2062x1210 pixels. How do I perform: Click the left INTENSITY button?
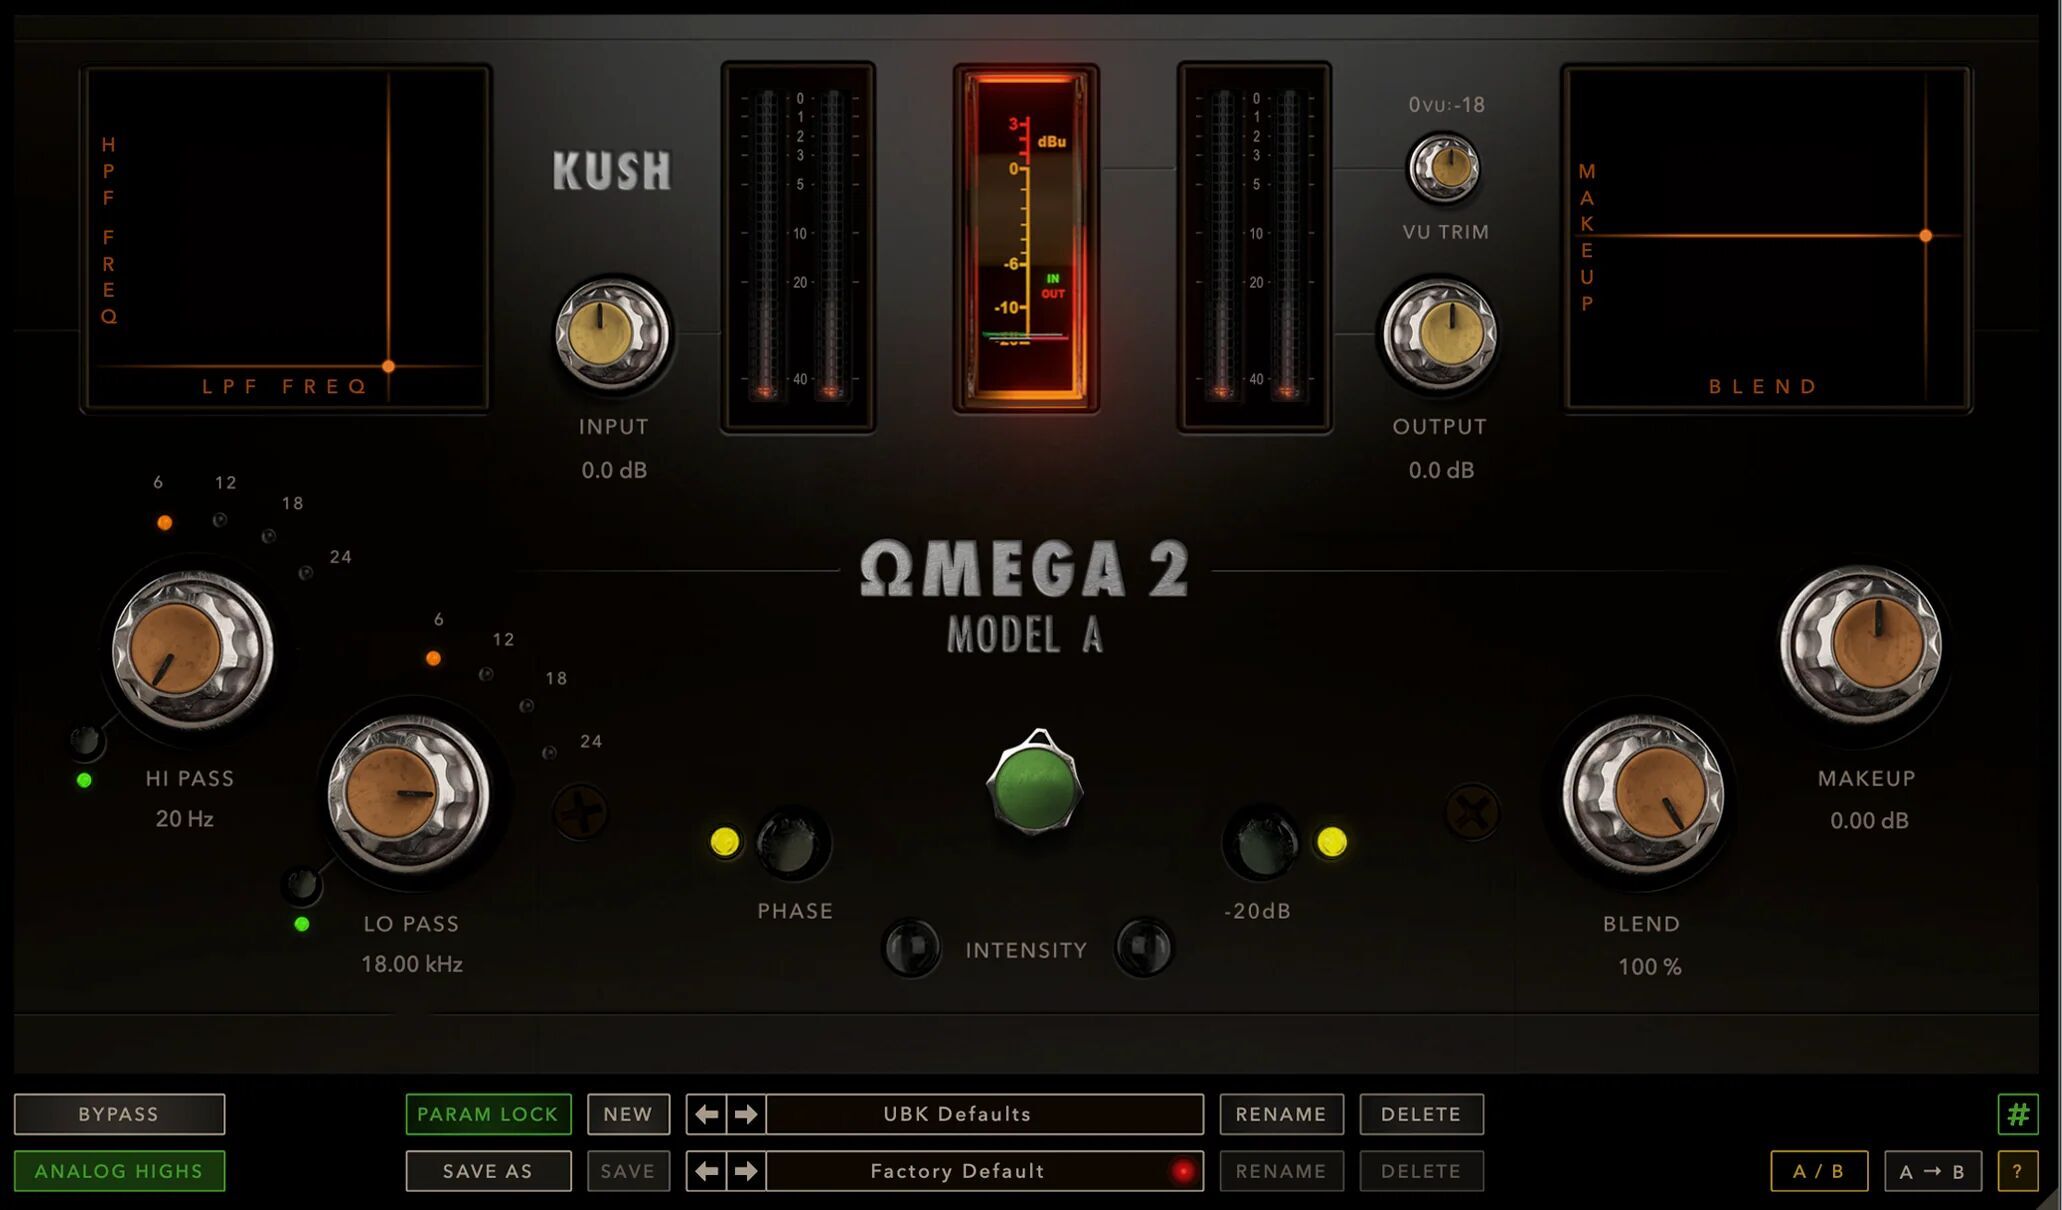click(910, 947)
